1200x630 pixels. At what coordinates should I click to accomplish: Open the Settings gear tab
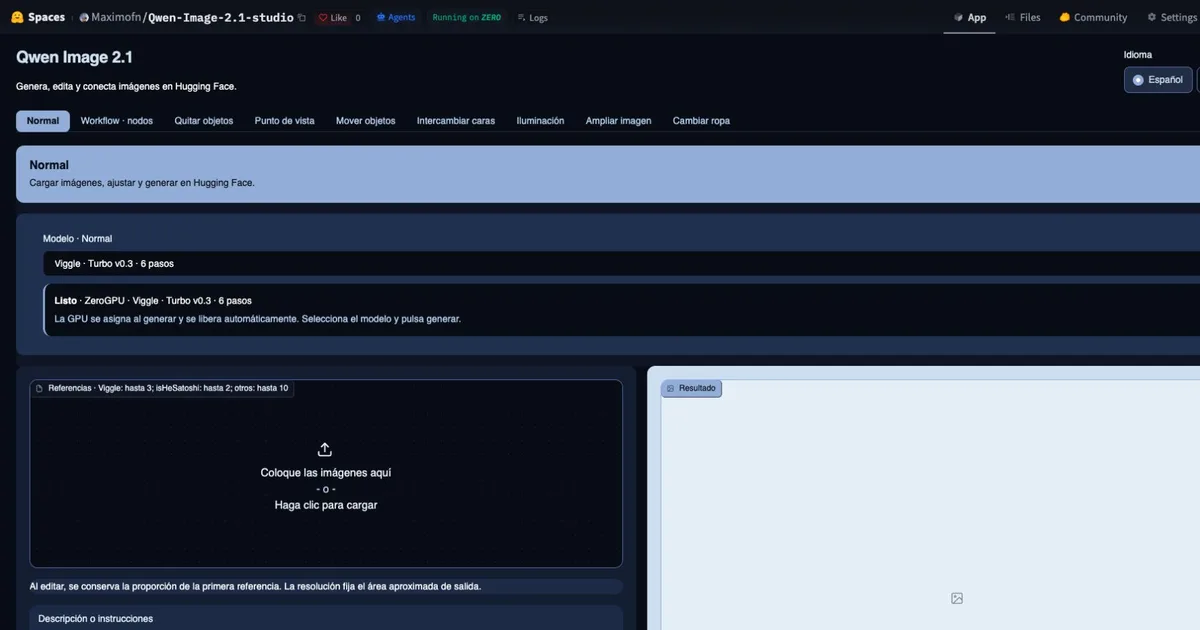[x=1172, y=17]
